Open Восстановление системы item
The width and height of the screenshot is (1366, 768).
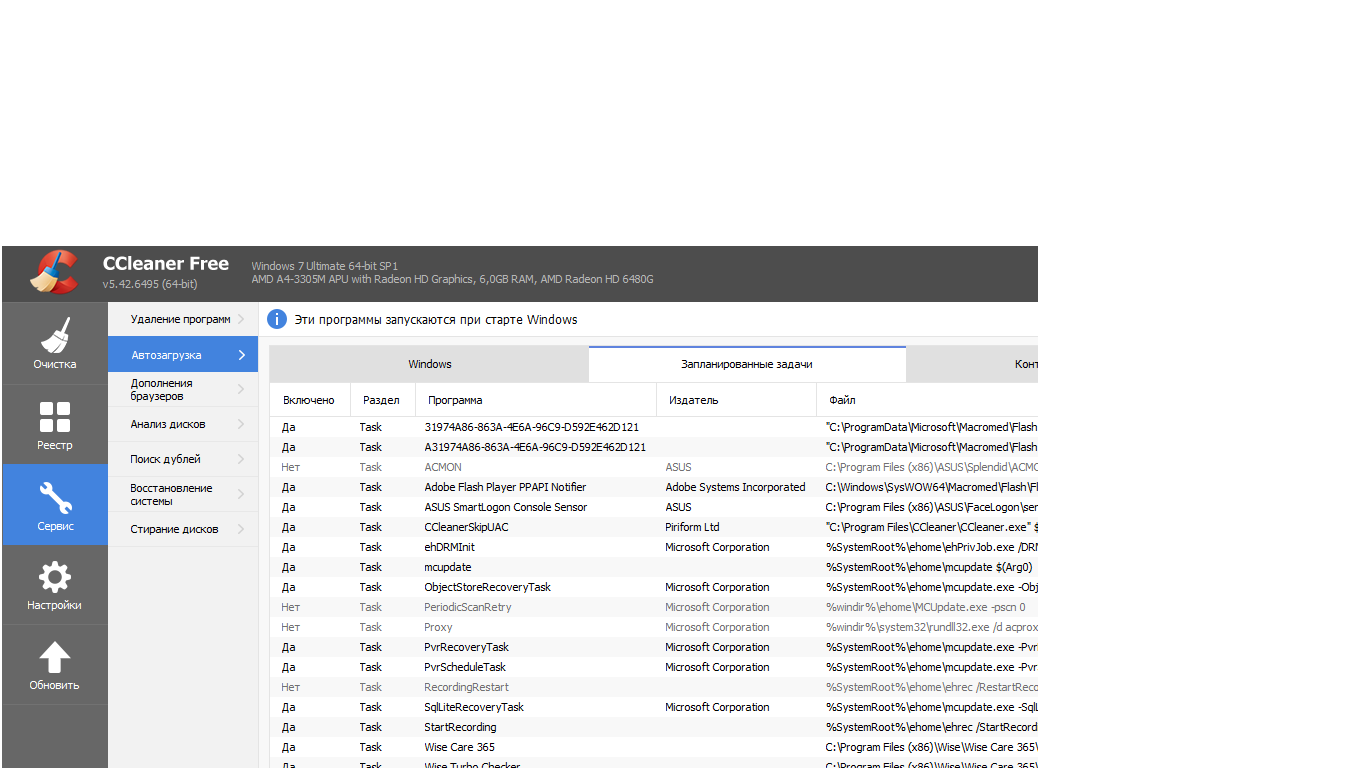pyautogui.click(x=183, y=494)
